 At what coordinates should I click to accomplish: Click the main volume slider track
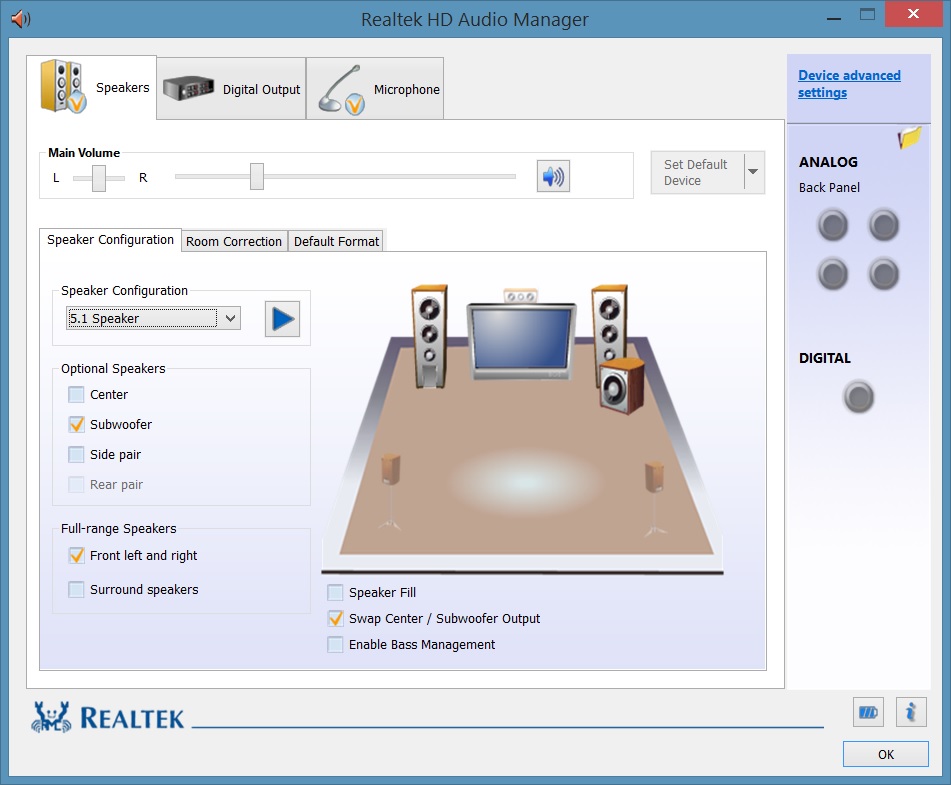tap(345, 177)
